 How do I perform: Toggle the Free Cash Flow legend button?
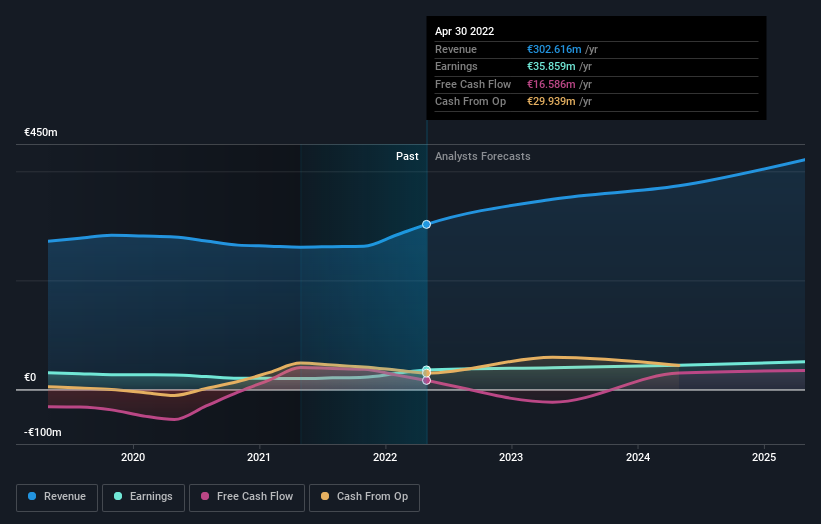click(247, 497)
